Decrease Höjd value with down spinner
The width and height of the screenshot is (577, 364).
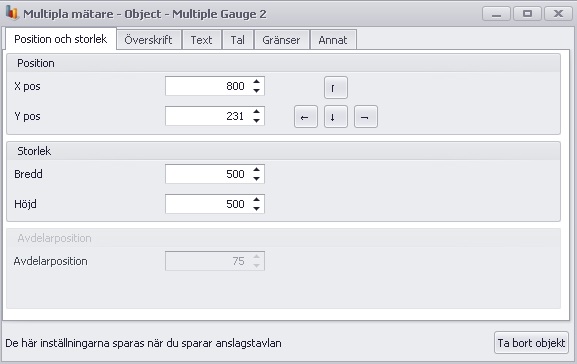(256, 208)
